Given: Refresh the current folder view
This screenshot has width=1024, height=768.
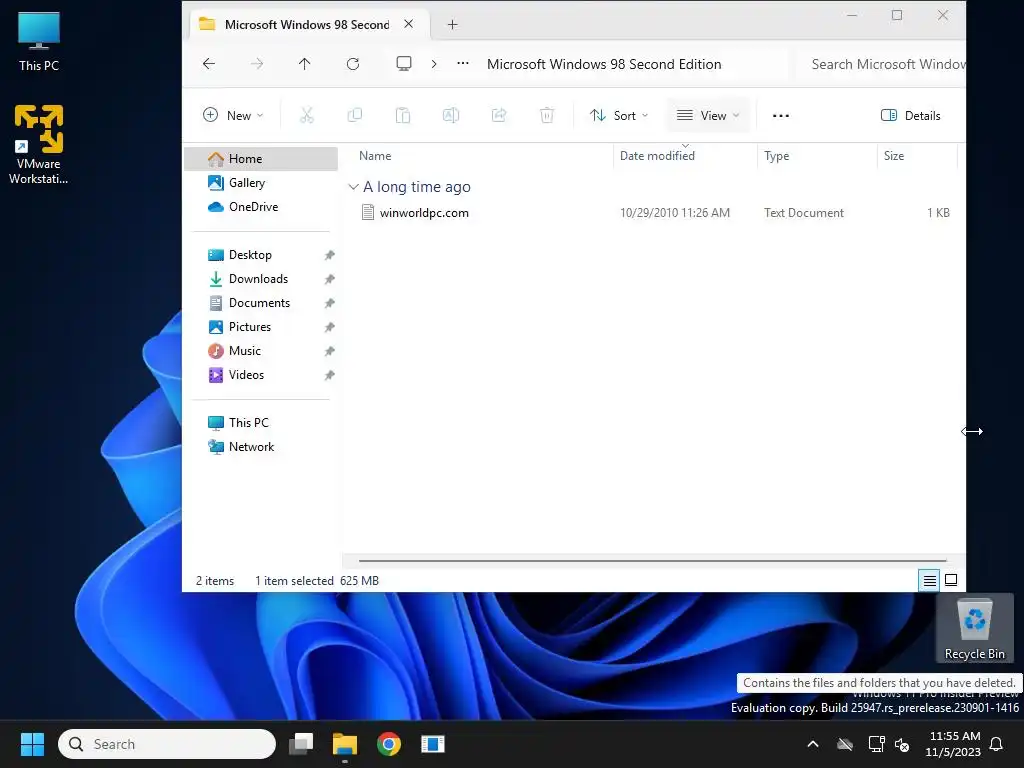Looking at the screenshot, I should point(353,63).
